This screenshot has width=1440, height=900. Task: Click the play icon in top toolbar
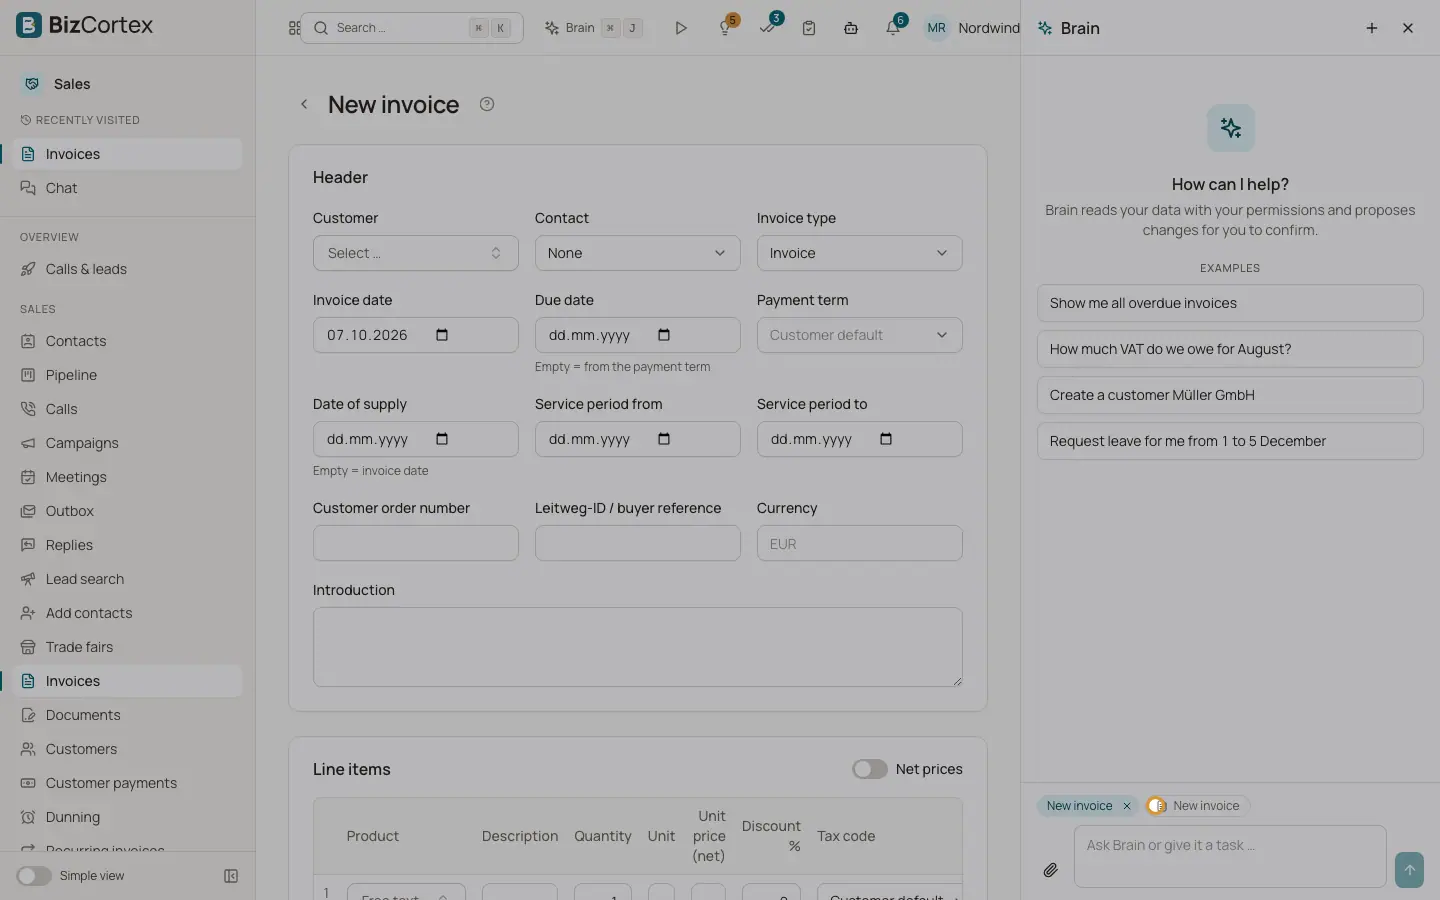[680, 28]
